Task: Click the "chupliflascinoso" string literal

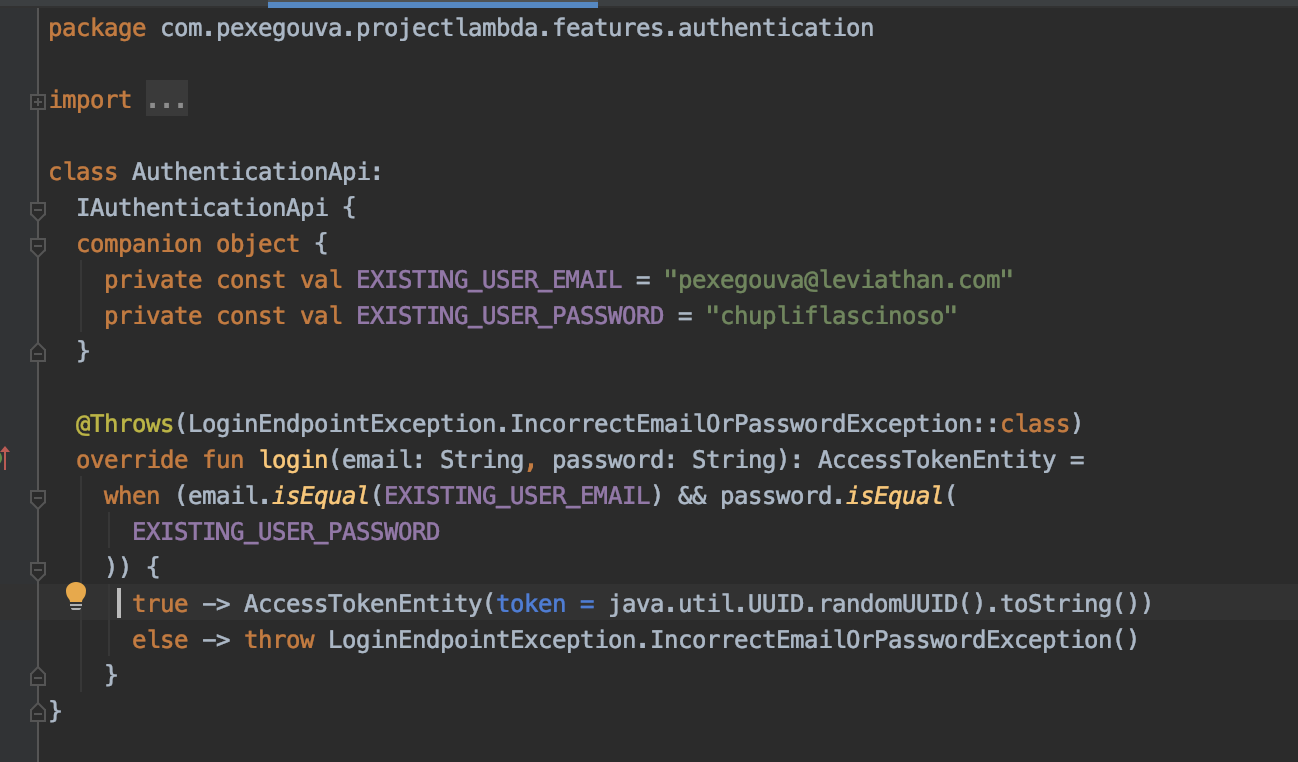Action: coord(832,316)
